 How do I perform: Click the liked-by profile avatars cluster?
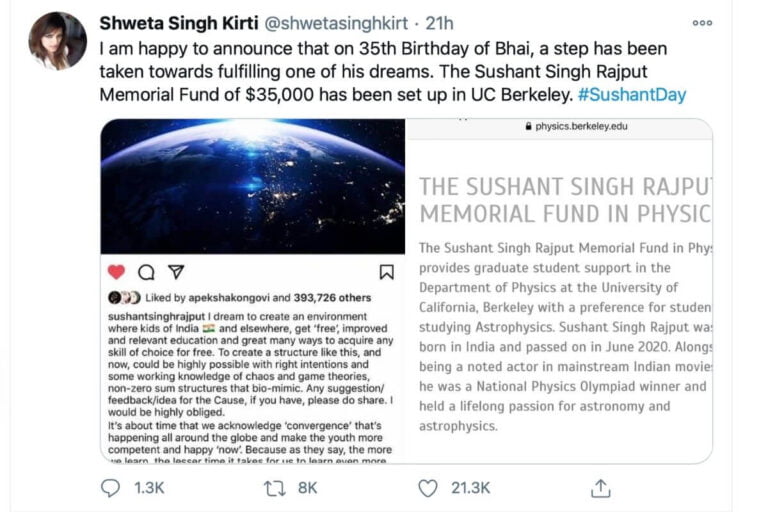click(x=124, y=298)
